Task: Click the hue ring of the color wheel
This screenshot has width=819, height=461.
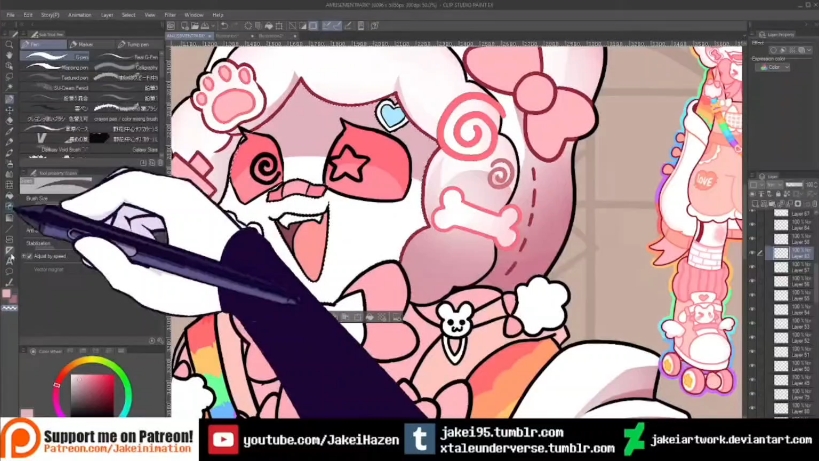Action: (x=92, y=360)
